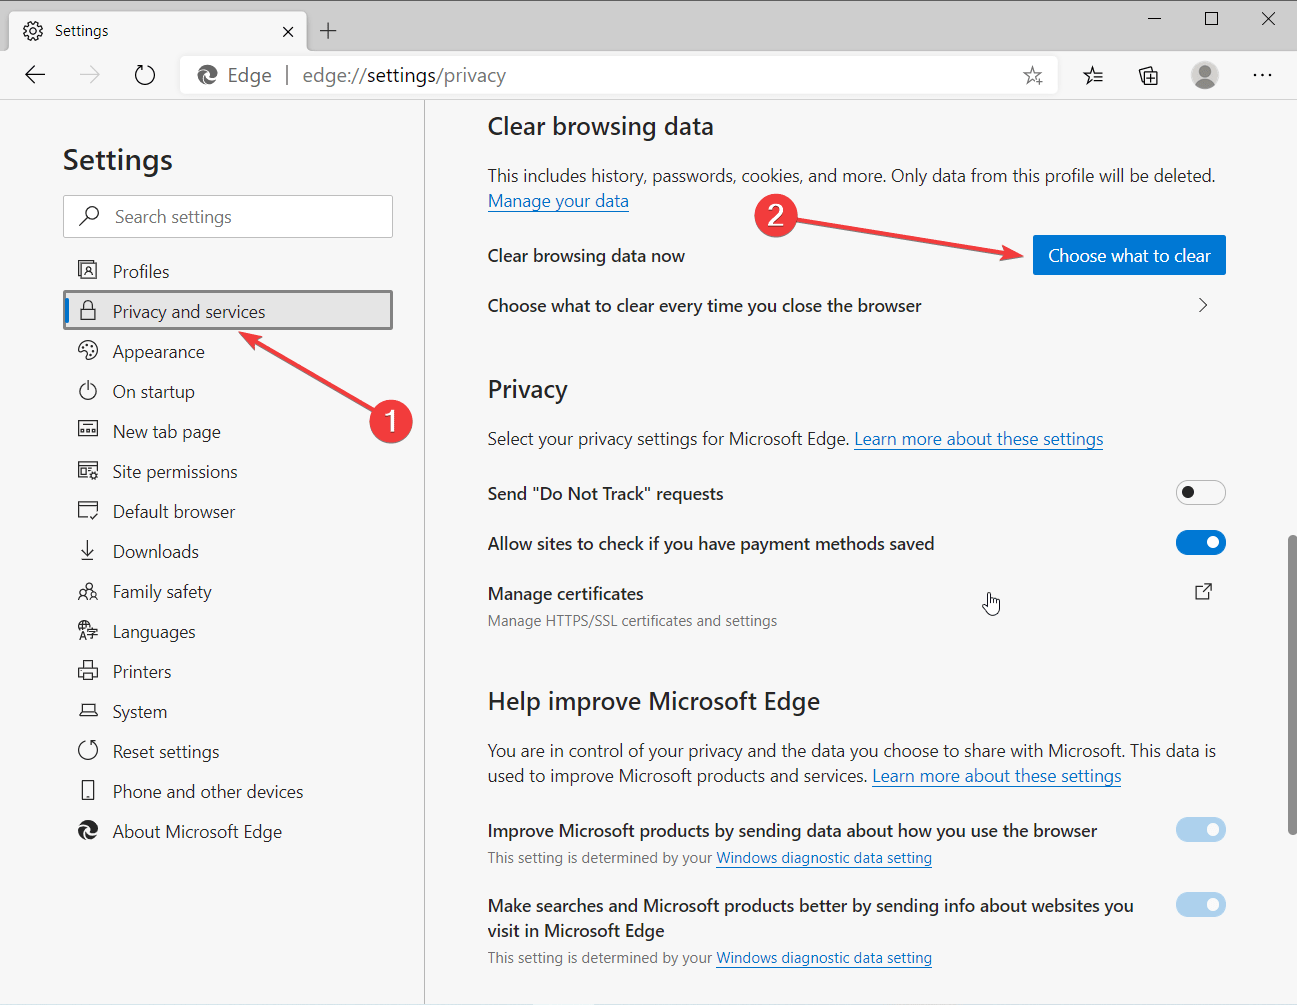Open Appearance settings
Image resolution: width=1297 pixels, height=1005 pixels.
point(228,351)
